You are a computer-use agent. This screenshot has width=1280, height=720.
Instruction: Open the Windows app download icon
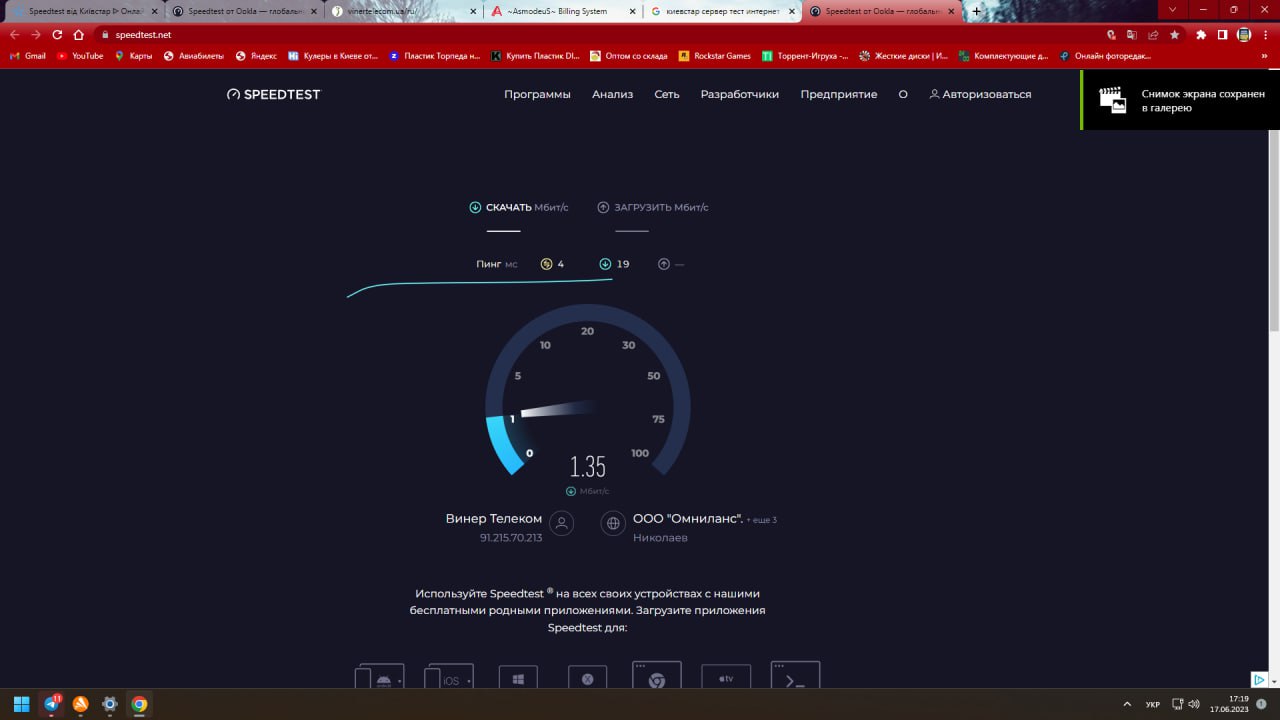coord(518,677)
